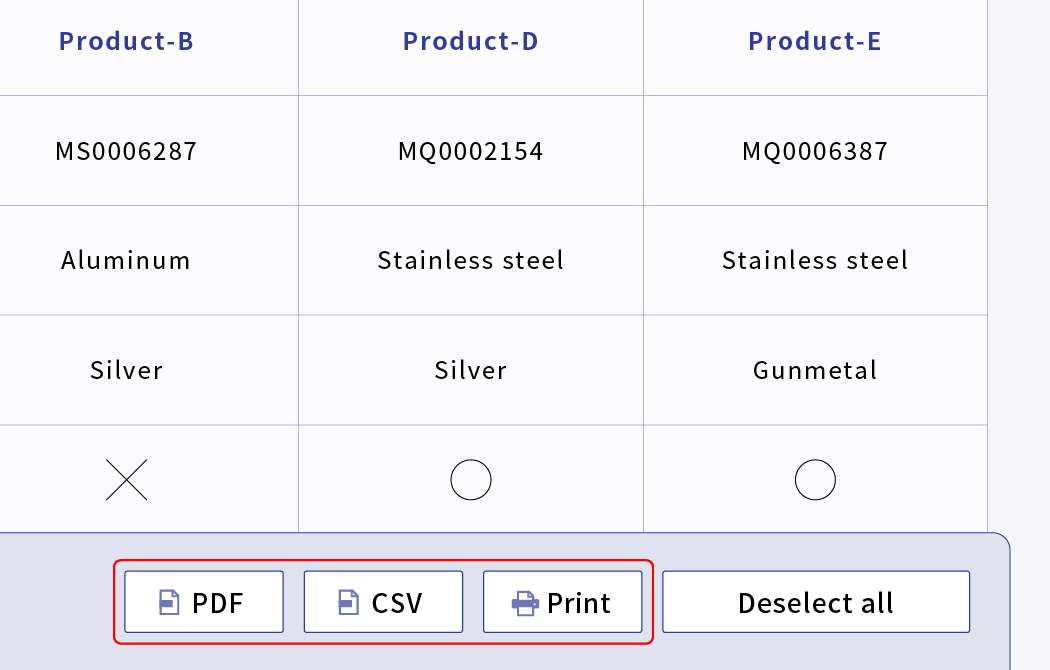Deselect all compared products

pyautogui.click(x=816, y=602)
